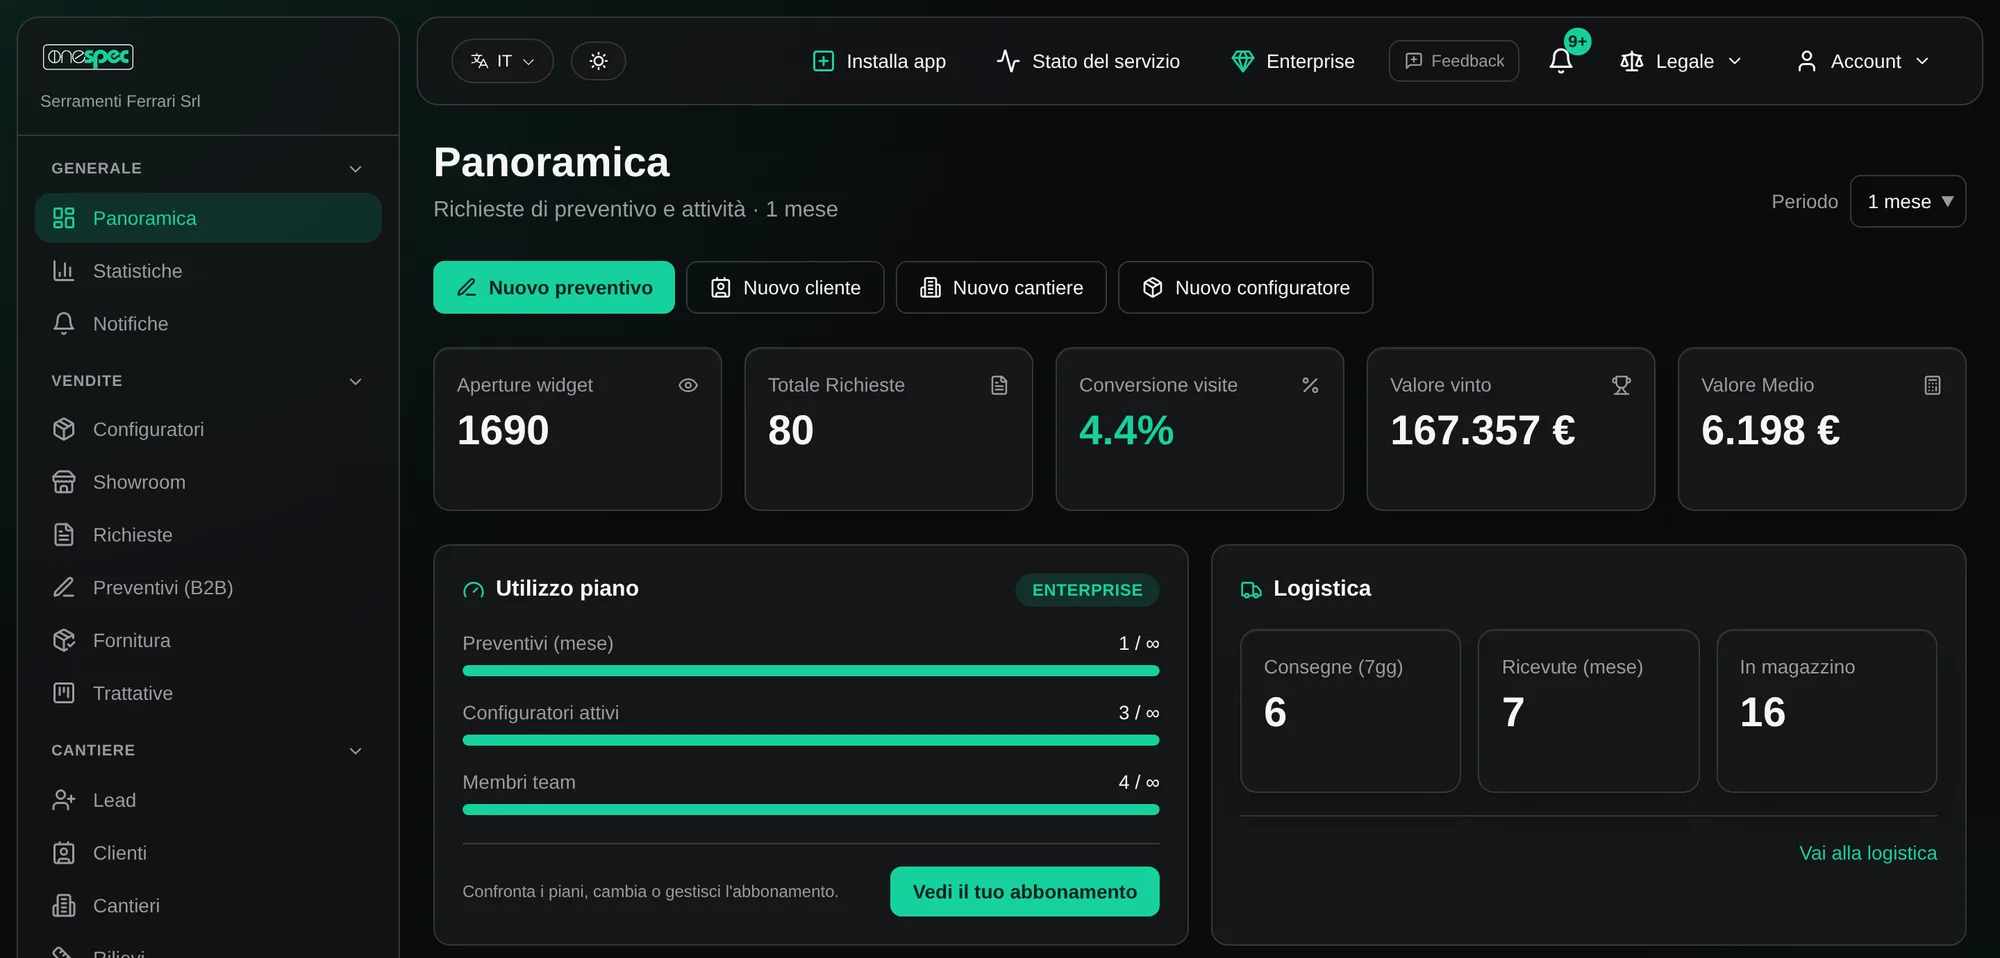This screenshot has width=2000, height=958.
Task: Click the onespec logo
Action: [x=88, y=57]
